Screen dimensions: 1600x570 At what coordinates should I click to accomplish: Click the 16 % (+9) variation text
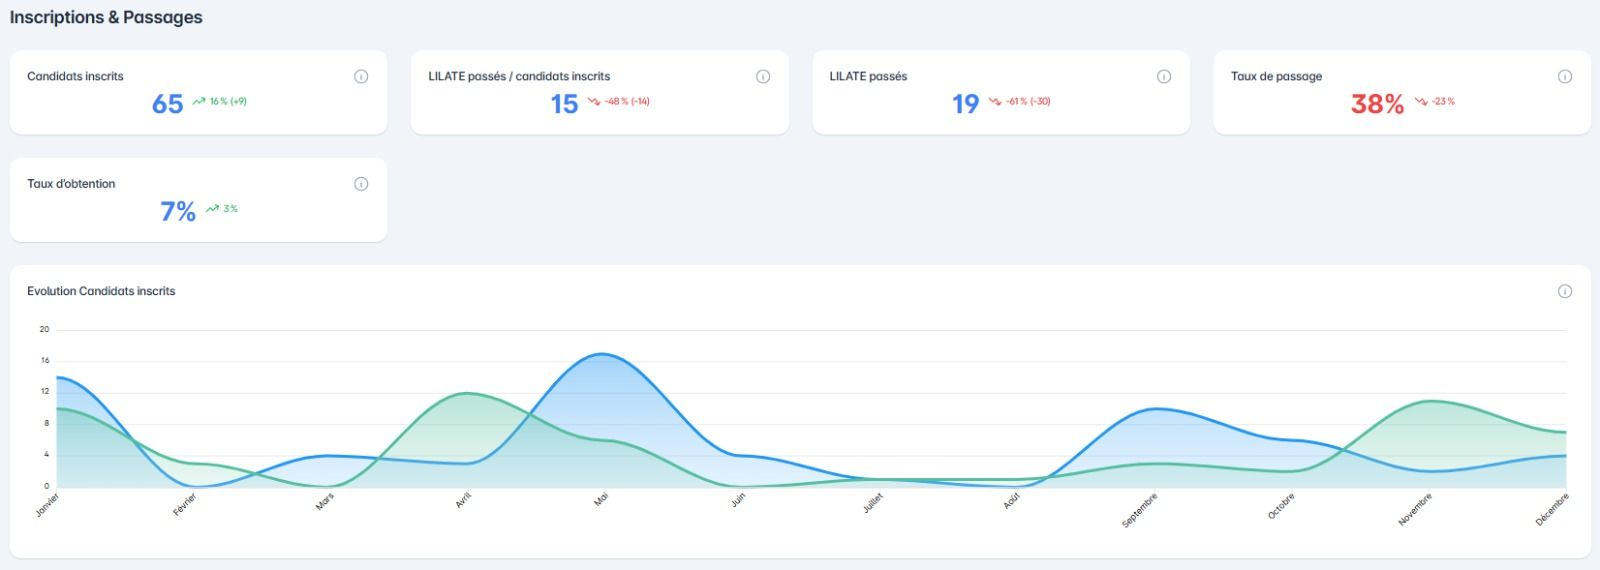click(x=228, y=101)
